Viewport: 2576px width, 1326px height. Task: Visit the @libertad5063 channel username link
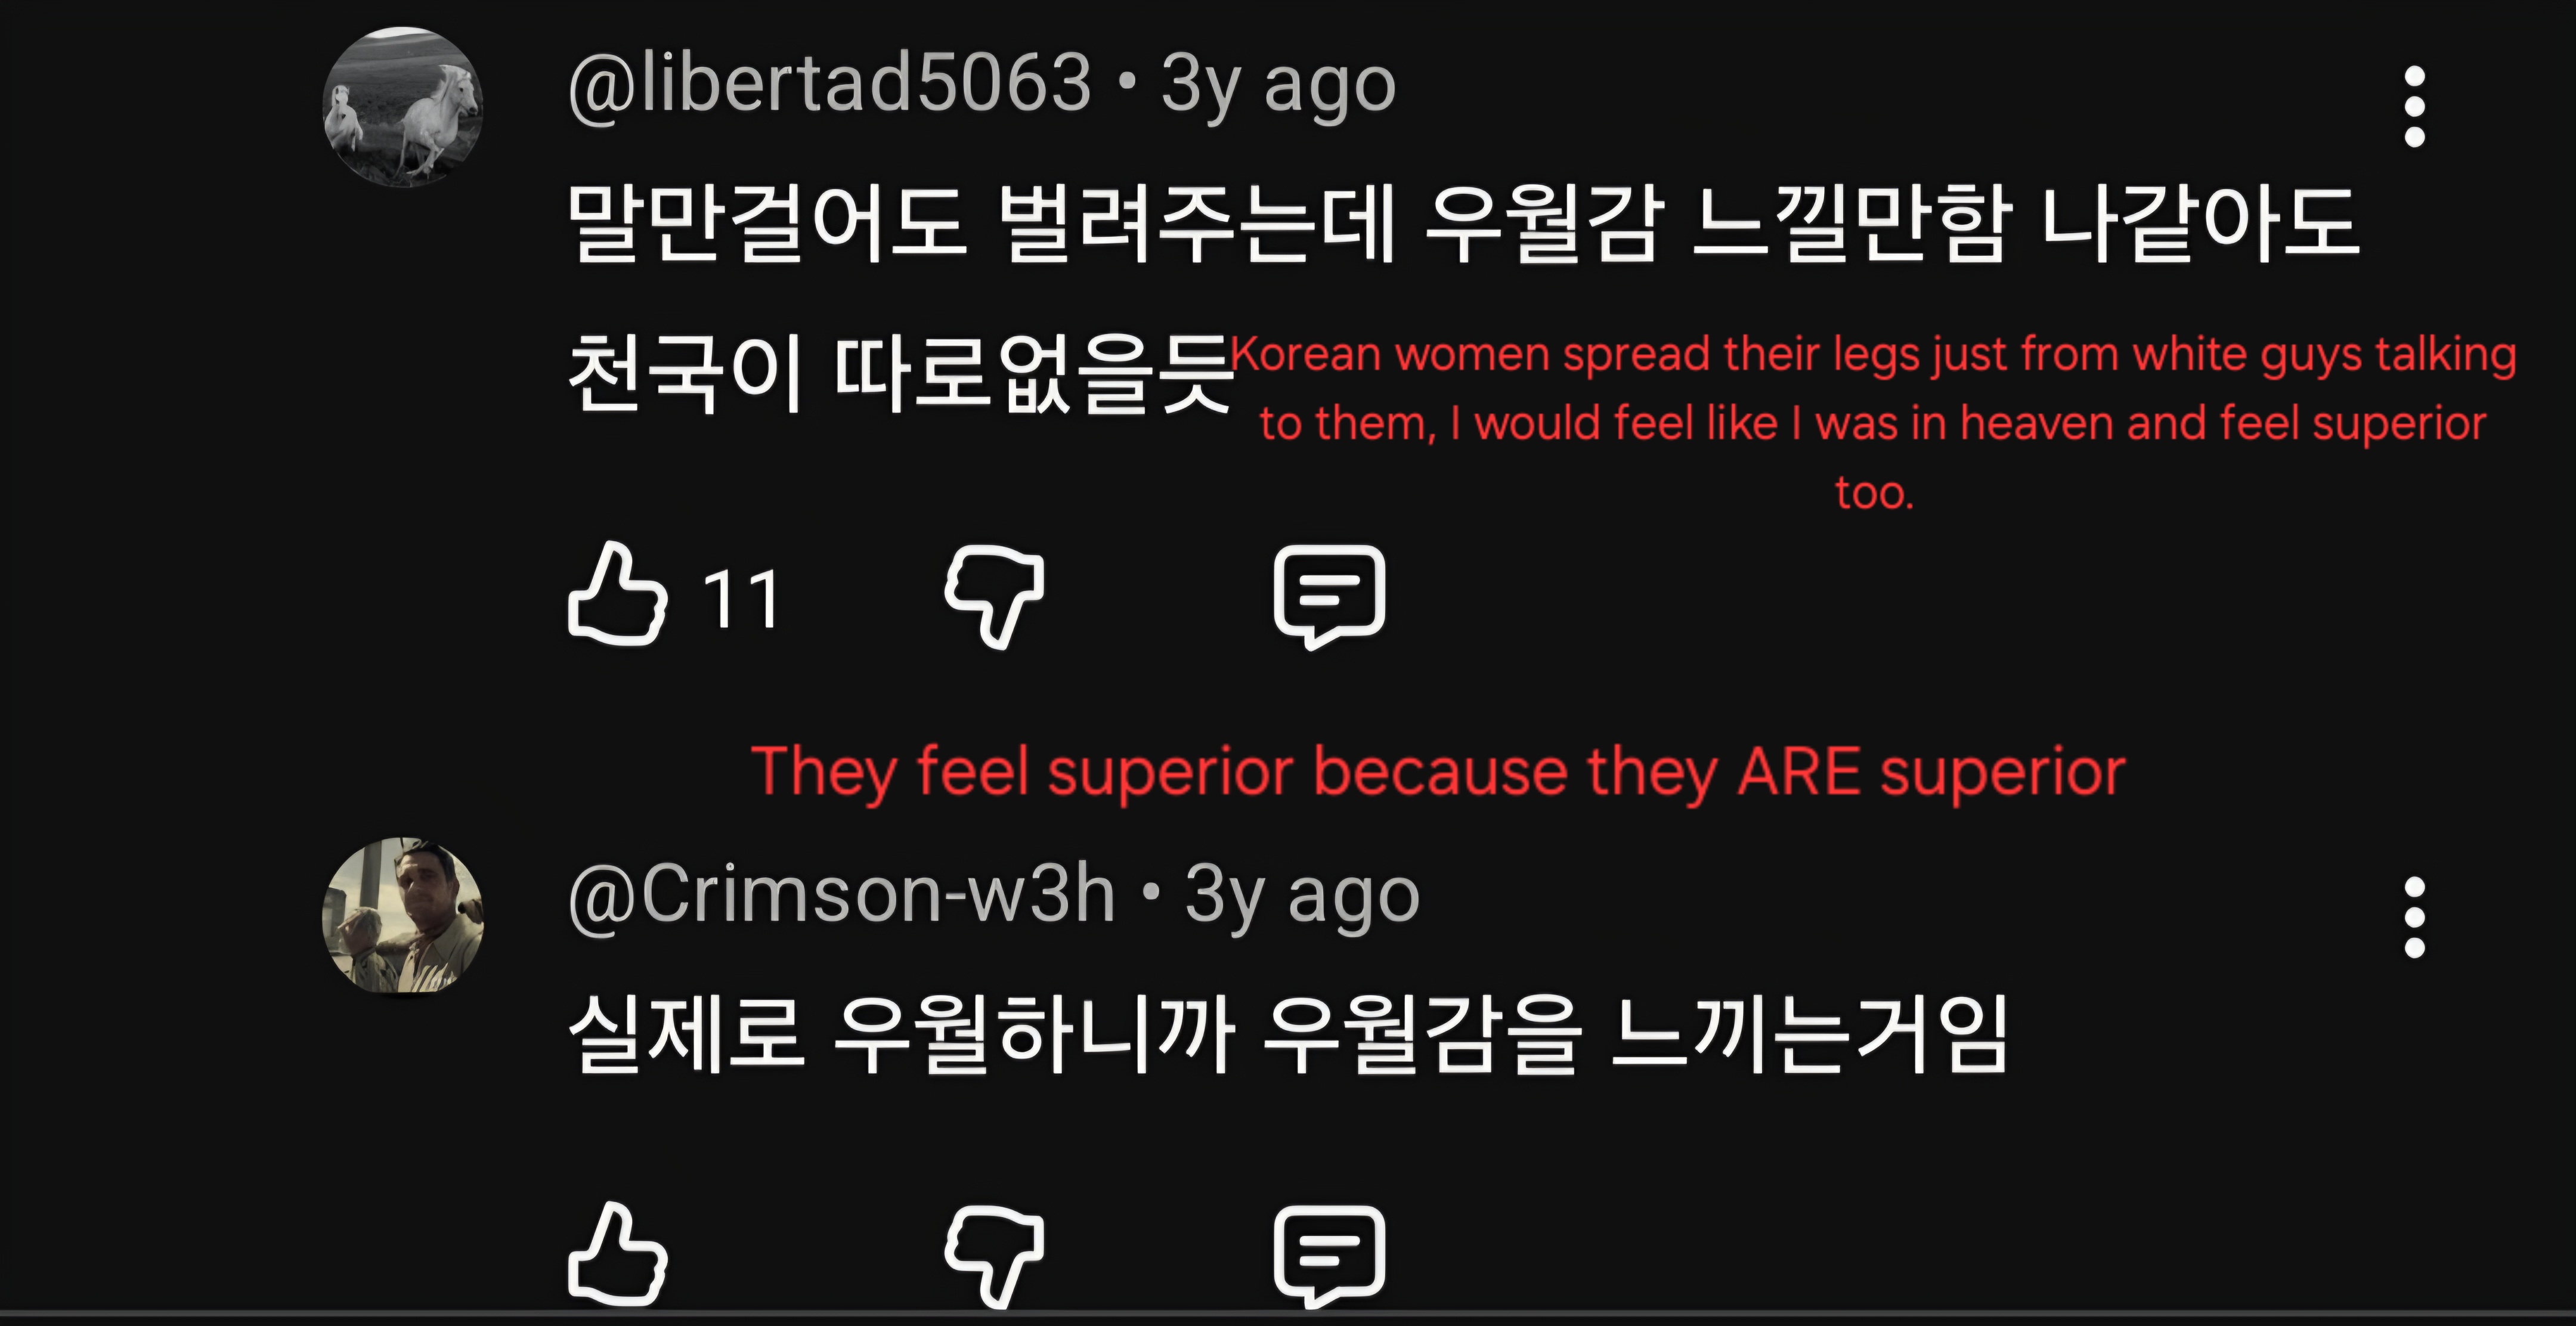pos(829,84)
